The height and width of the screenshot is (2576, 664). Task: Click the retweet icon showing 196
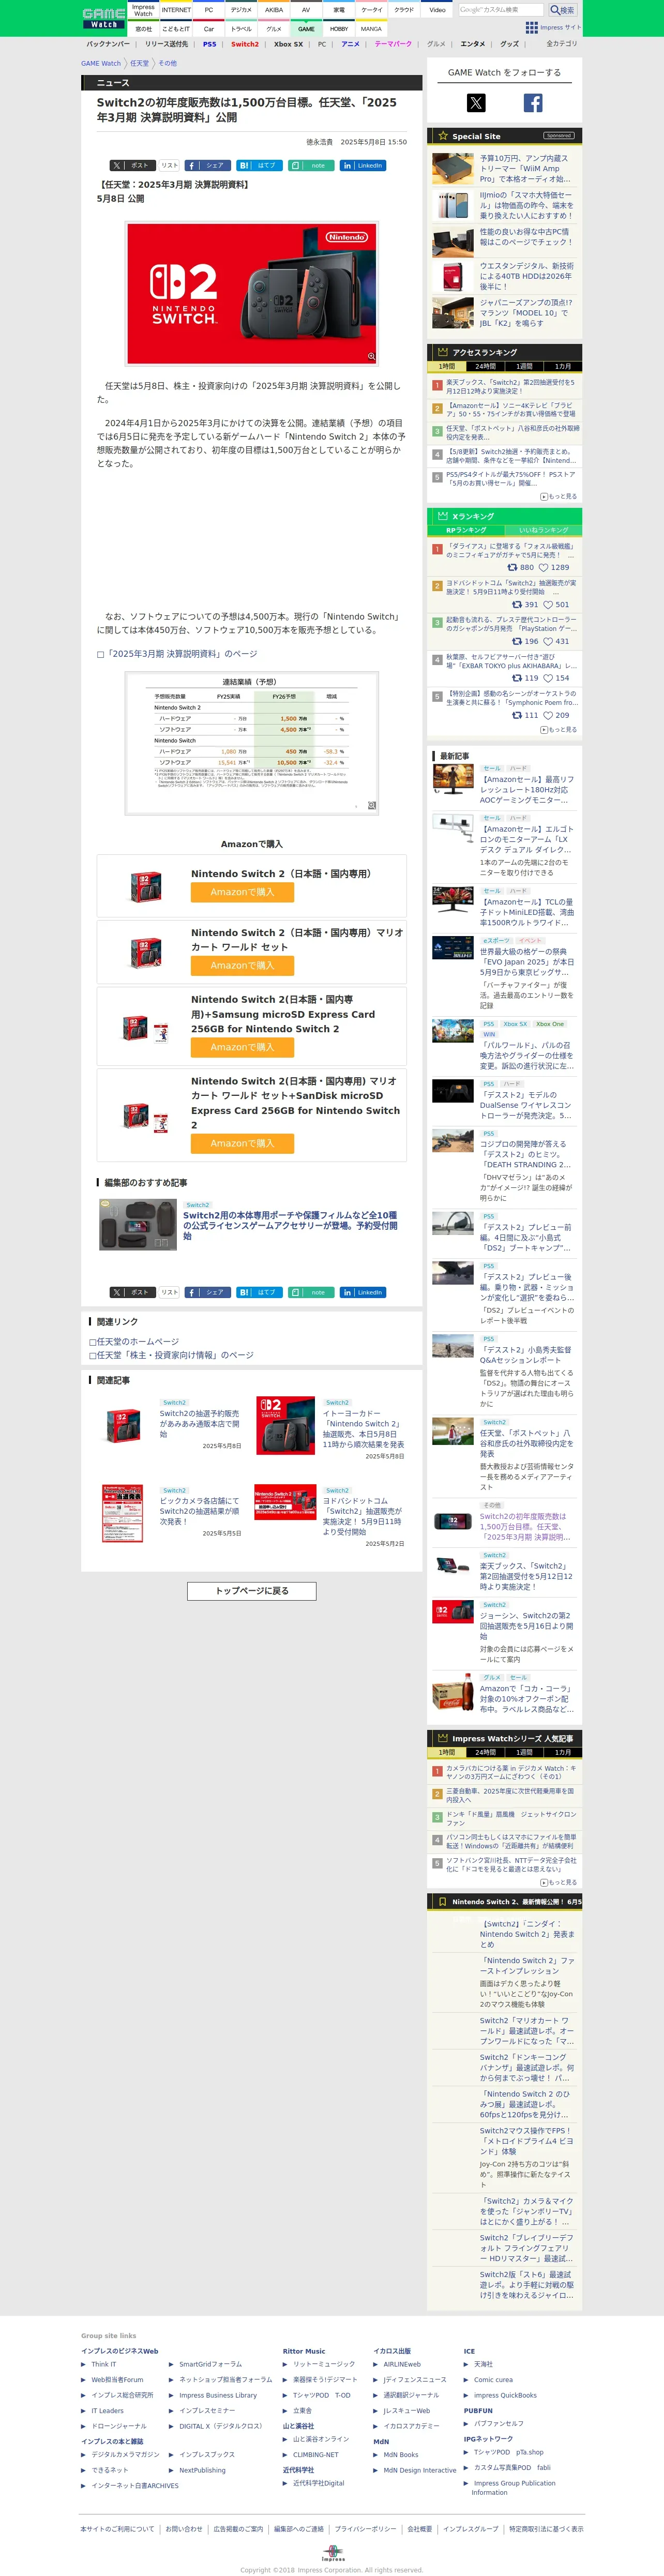pos(516,641)
